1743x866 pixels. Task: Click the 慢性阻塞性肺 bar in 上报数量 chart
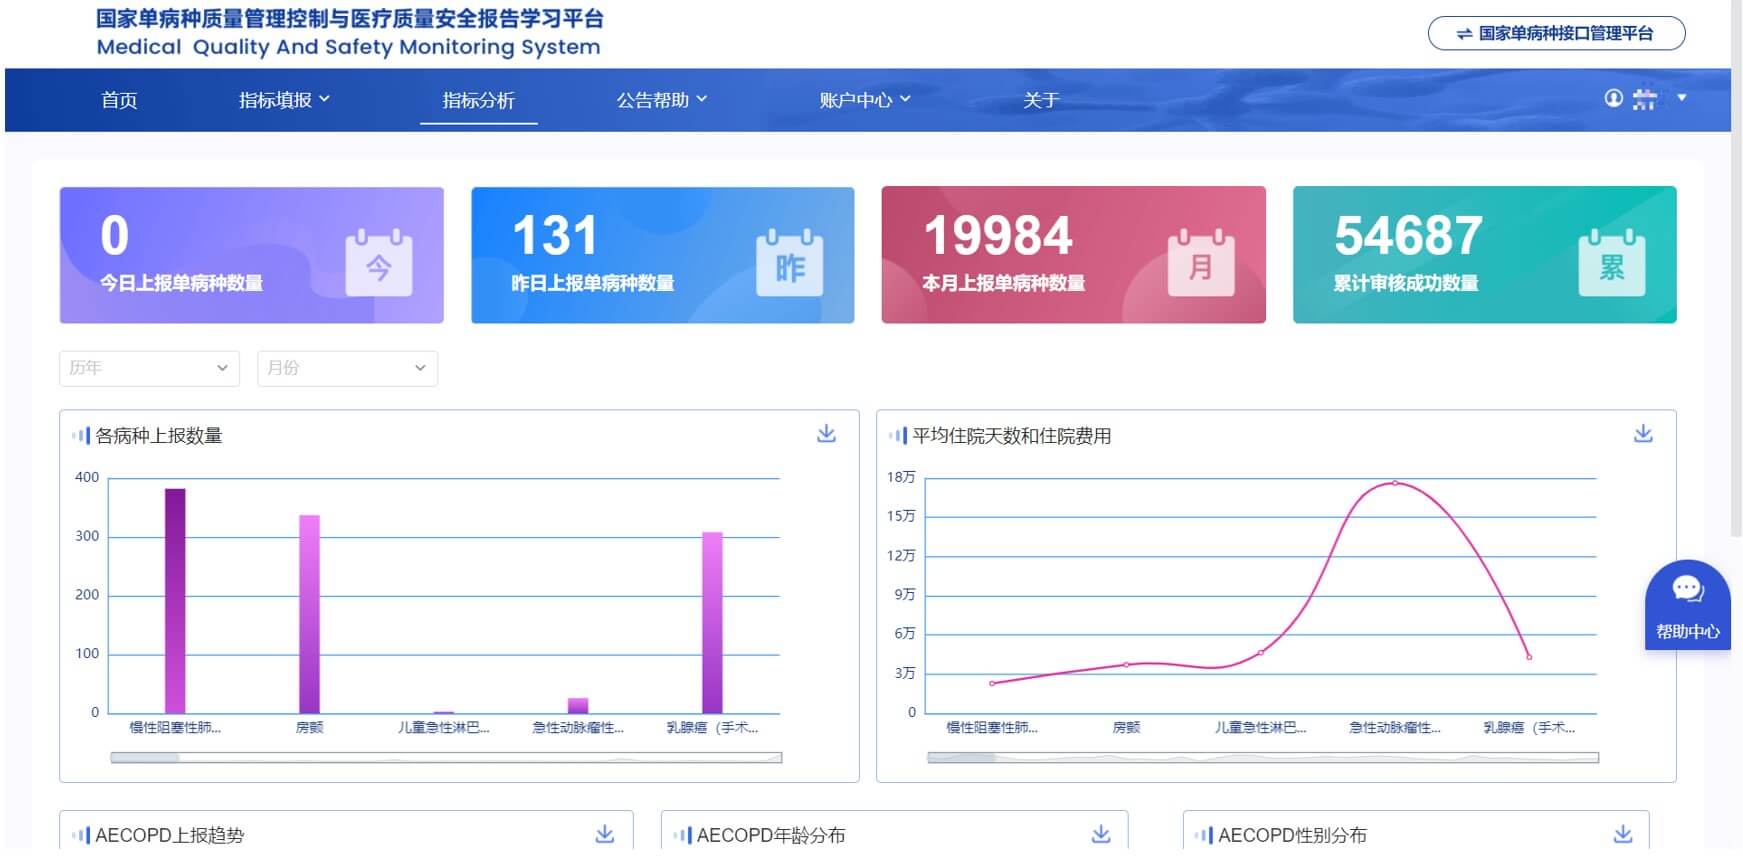click(175, 601)
